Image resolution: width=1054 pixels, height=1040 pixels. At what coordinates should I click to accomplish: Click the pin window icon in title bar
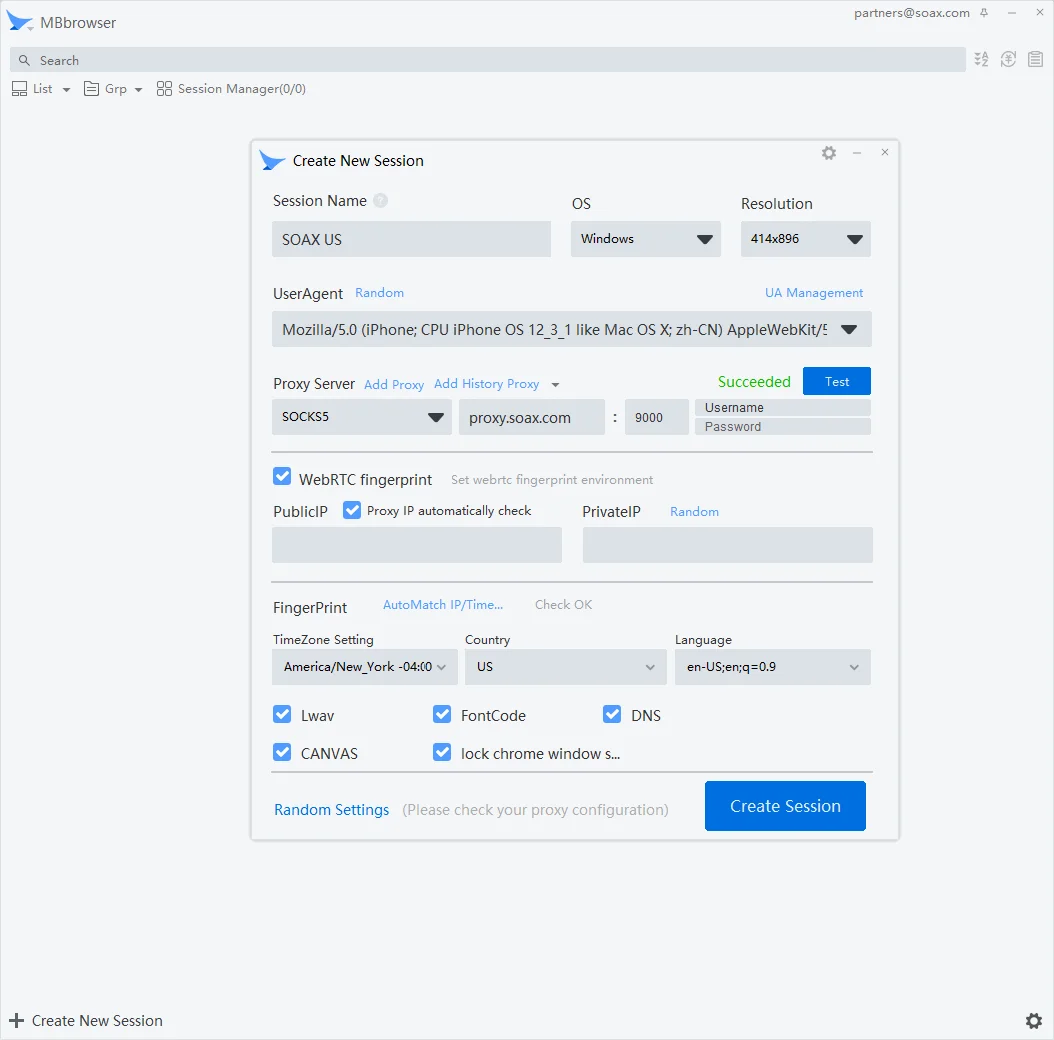tap(984, 13)
